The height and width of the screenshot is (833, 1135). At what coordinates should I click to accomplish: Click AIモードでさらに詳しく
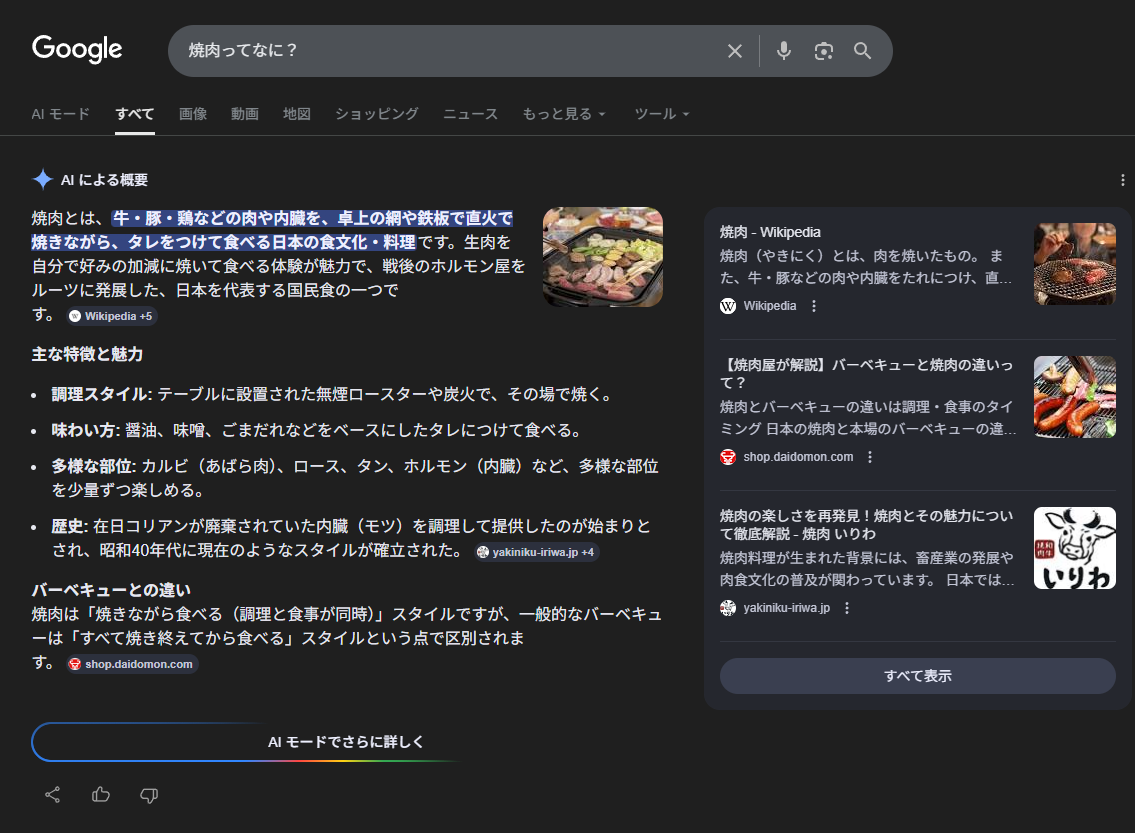(x=345, y=742)
